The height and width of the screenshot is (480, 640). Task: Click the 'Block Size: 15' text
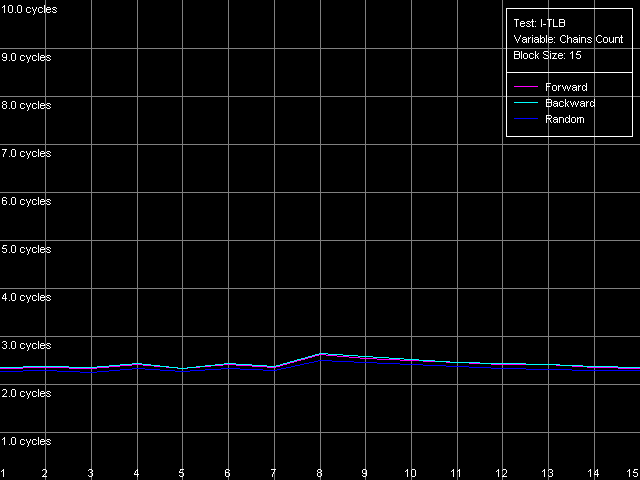click(x=547, y=55)
